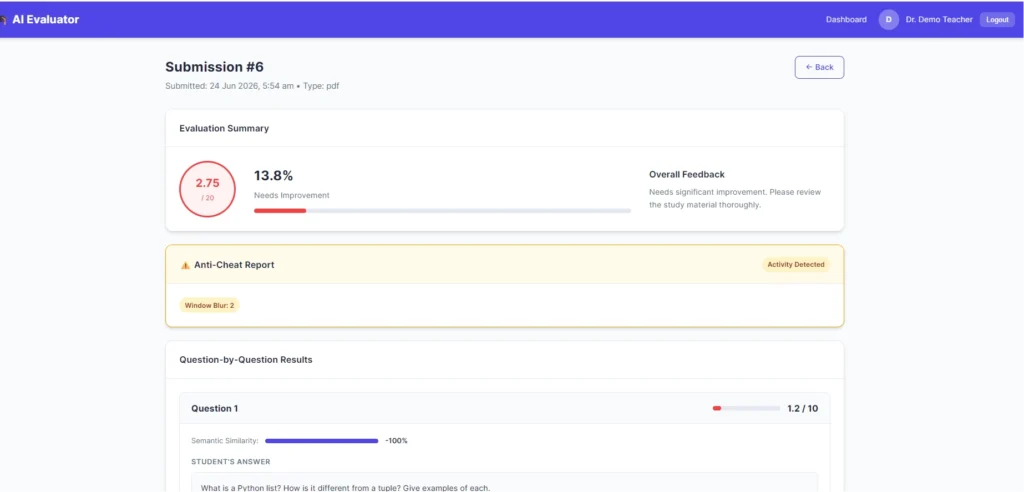Click the Window Blur: 2 tag
This screenshot has width=1024, height=492.
tap(209, 305)
